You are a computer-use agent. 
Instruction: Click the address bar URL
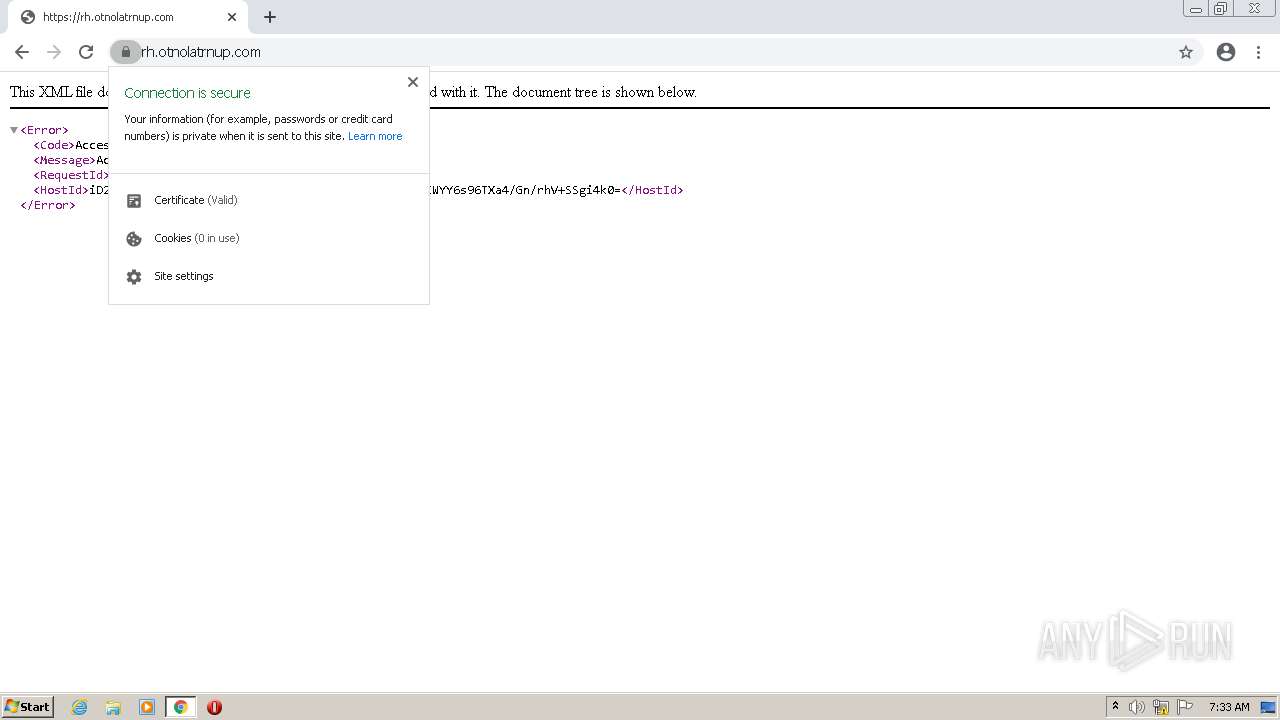201,52
